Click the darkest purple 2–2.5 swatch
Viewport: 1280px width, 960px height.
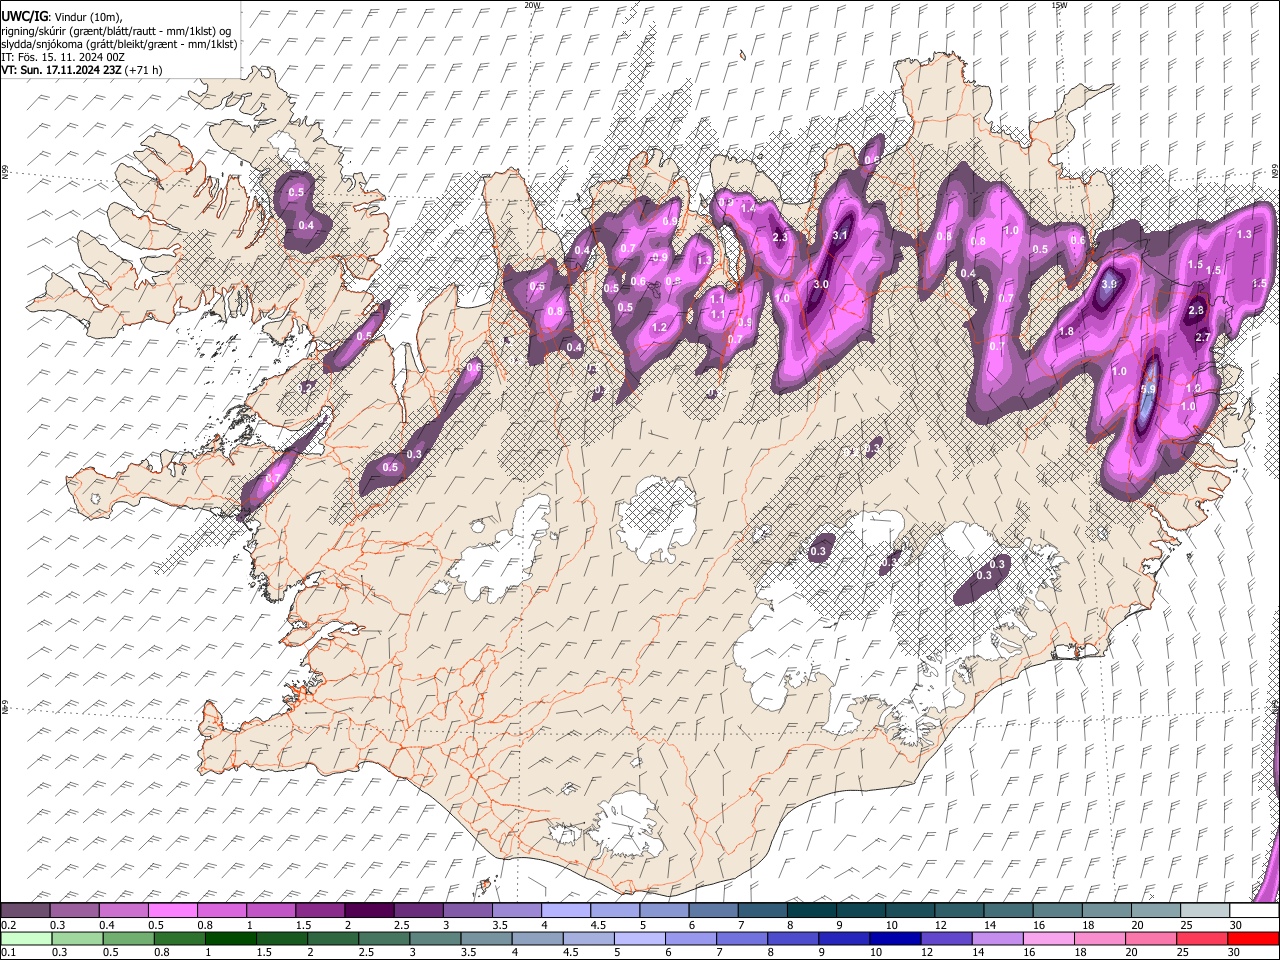pyautogui.click(x=368, y=910)
